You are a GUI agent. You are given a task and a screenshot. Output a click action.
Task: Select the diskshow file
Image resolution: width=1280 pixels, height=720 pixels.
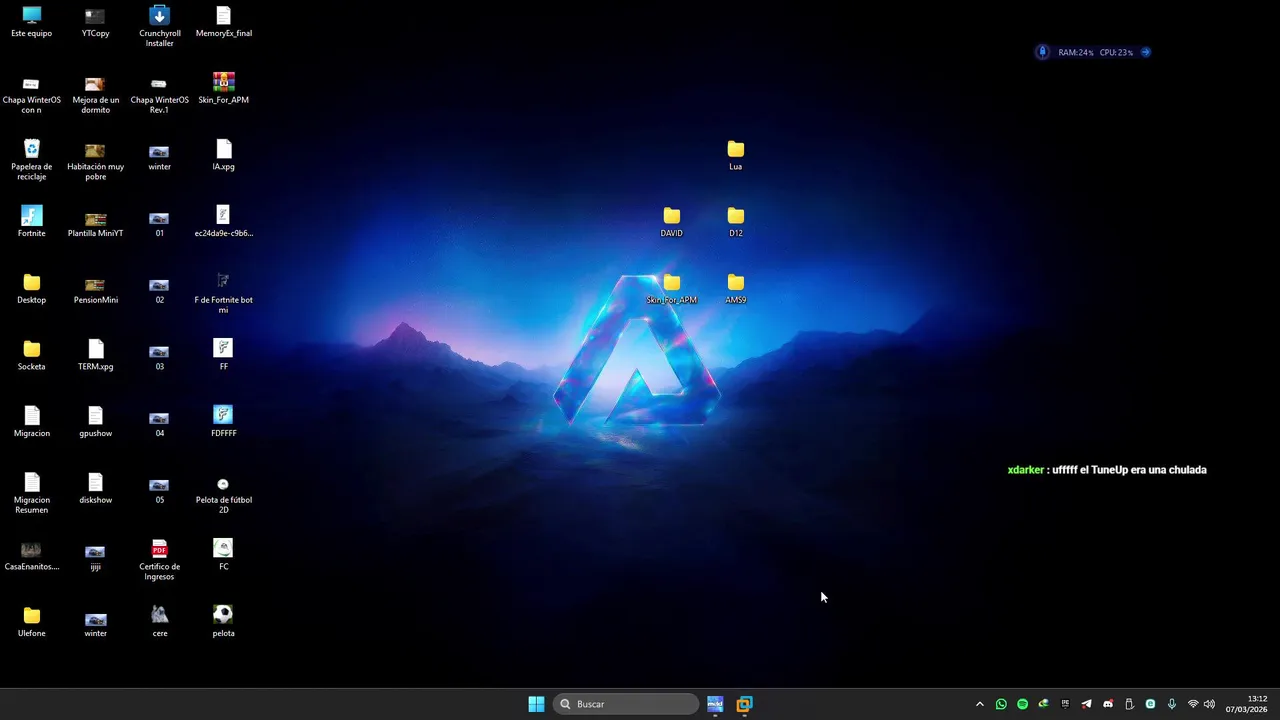(95, 488)
